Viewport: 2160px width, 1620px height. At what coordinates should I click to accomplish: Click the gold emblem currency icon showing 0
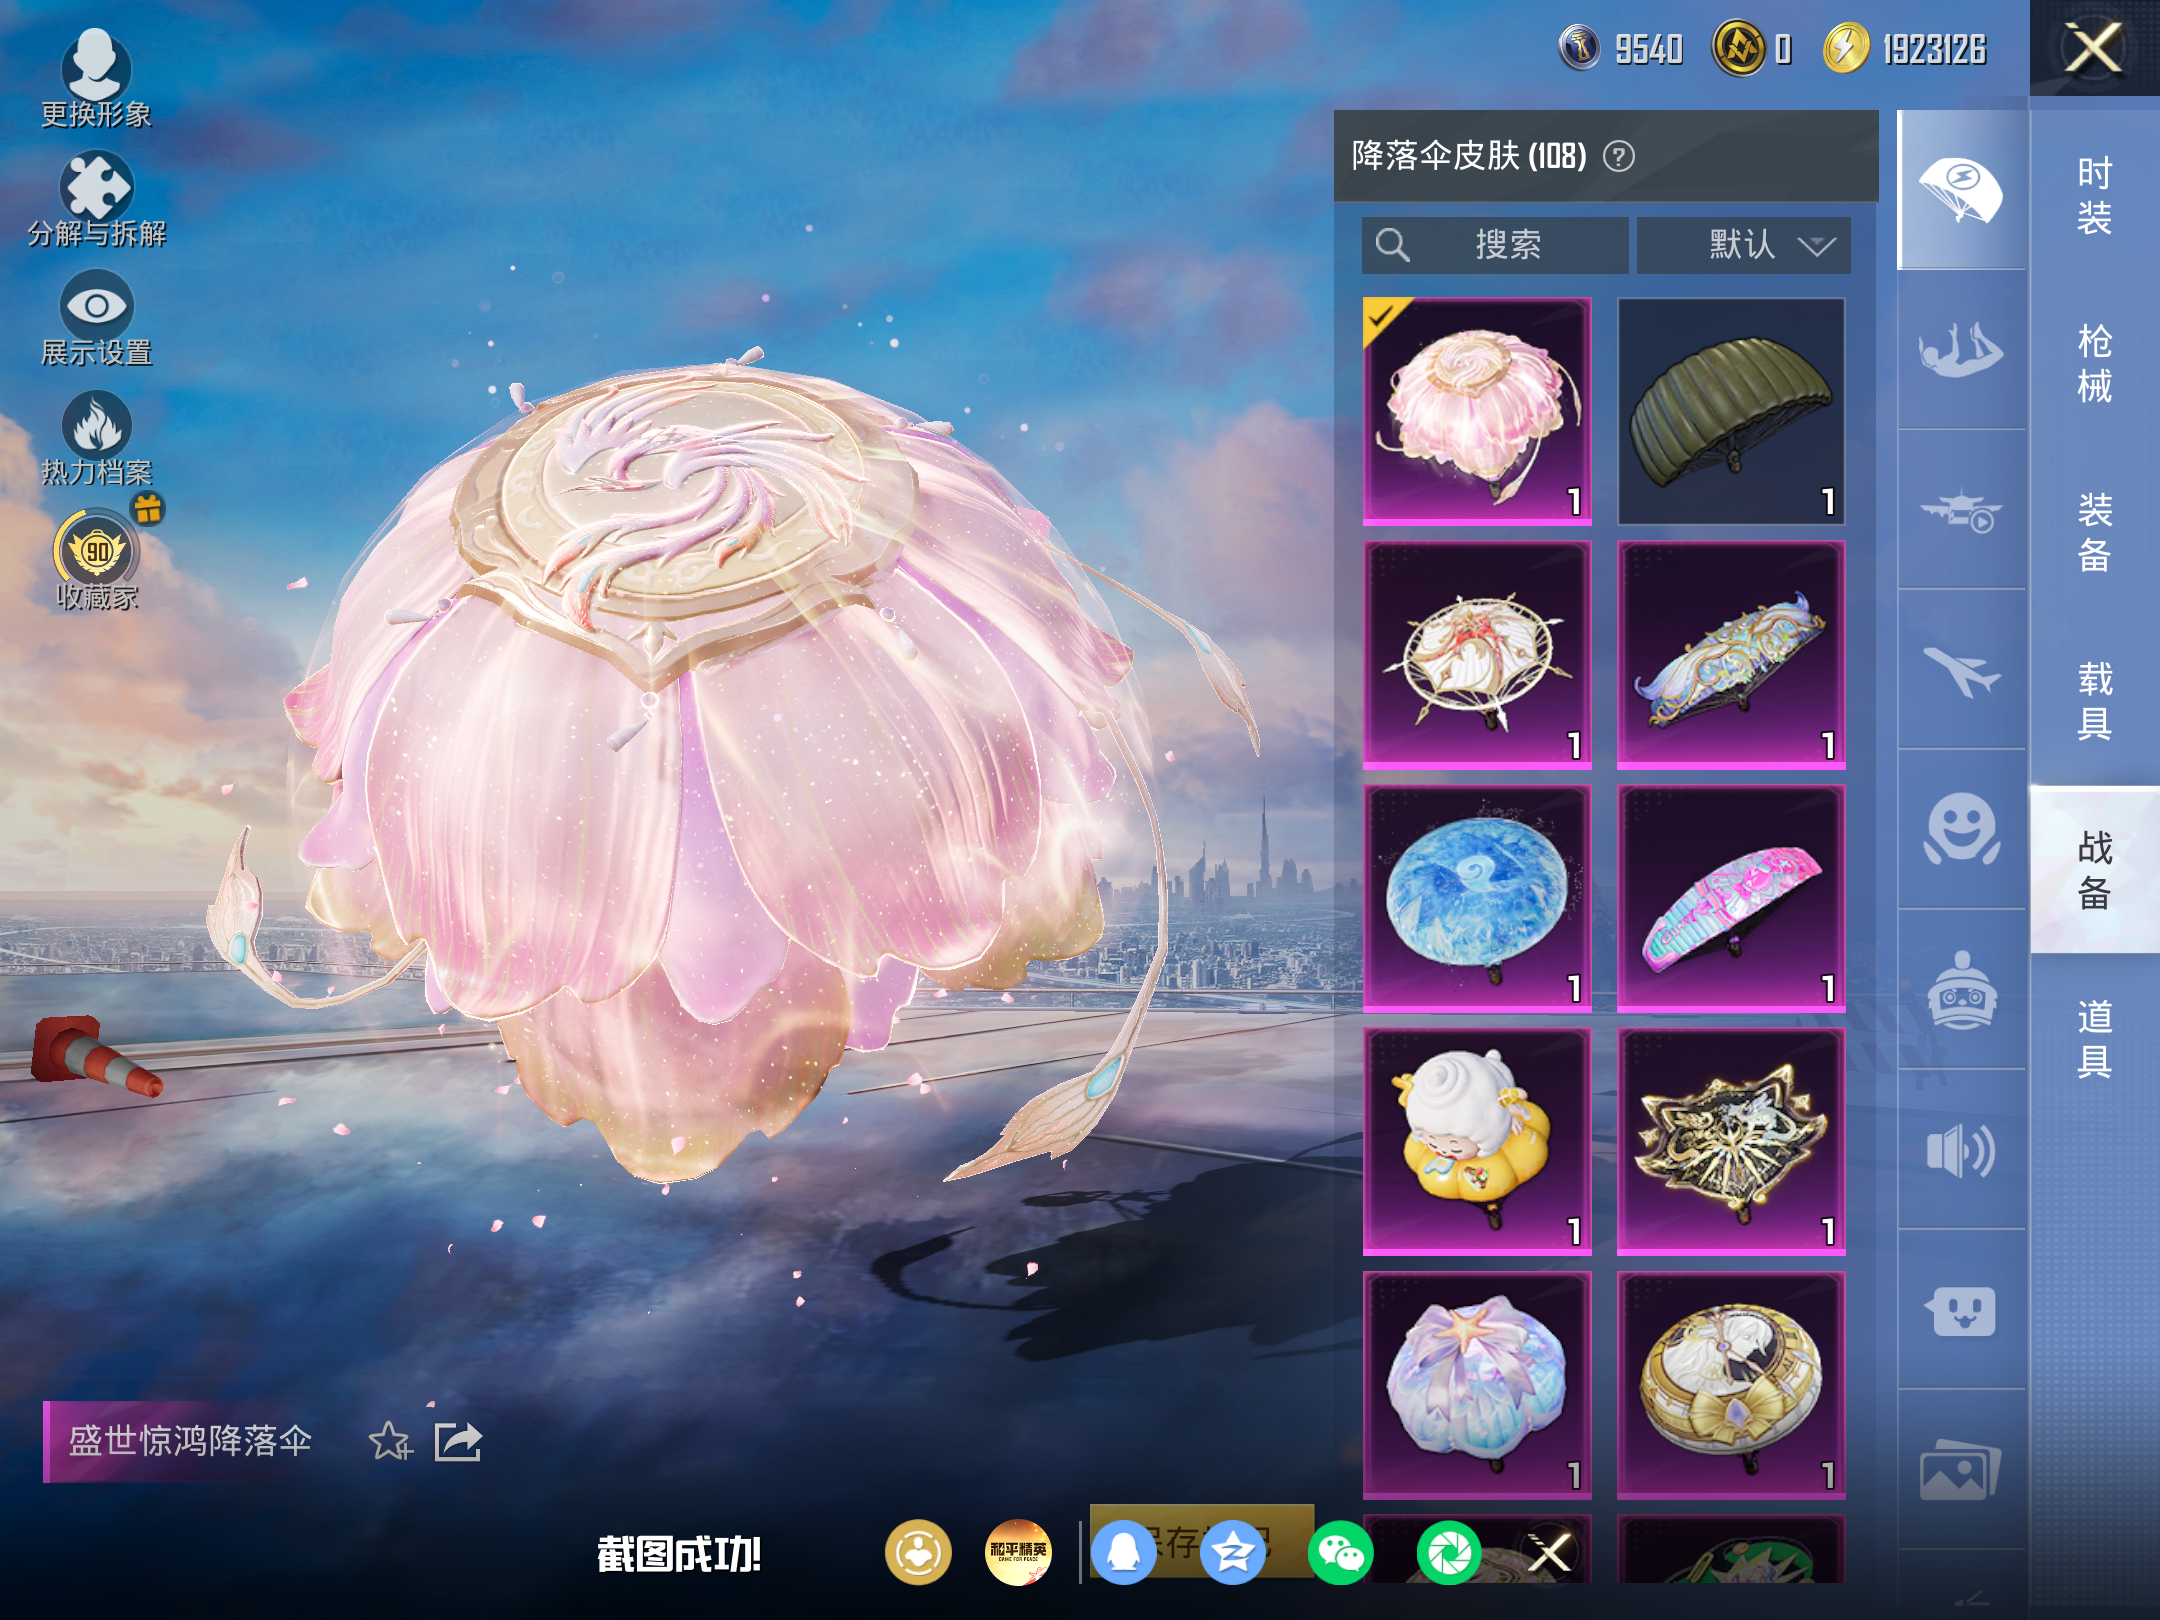click(x=1739, y=48)
